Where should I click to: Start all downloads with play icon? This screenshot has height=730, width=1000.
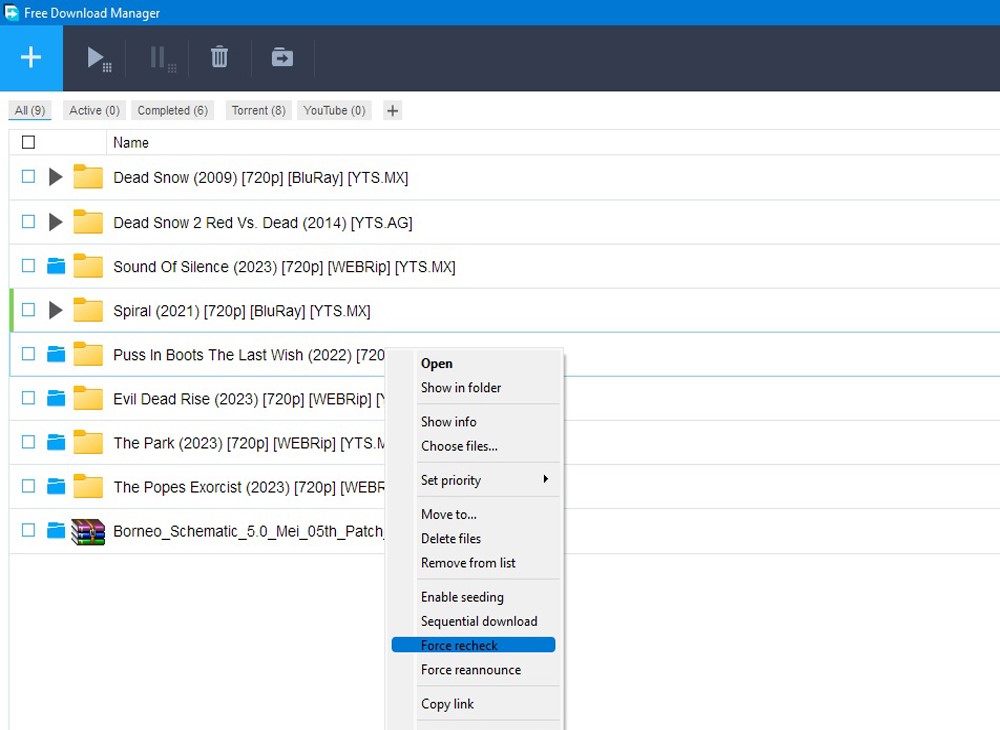98,59
